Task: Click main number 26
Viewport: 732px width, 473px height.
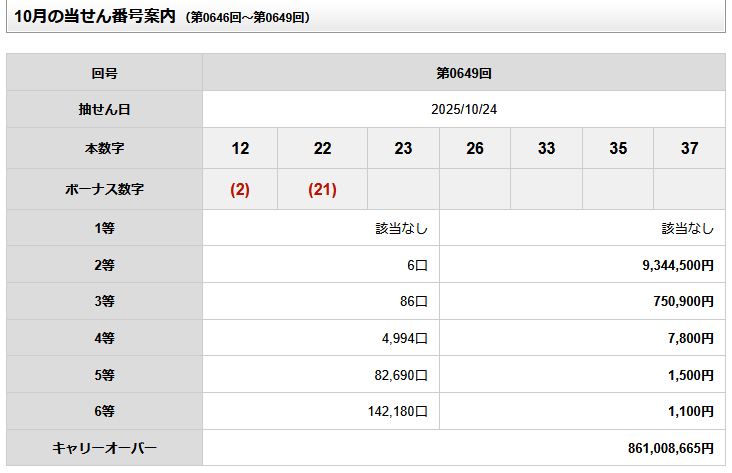Action: click(x=475, y=148)
